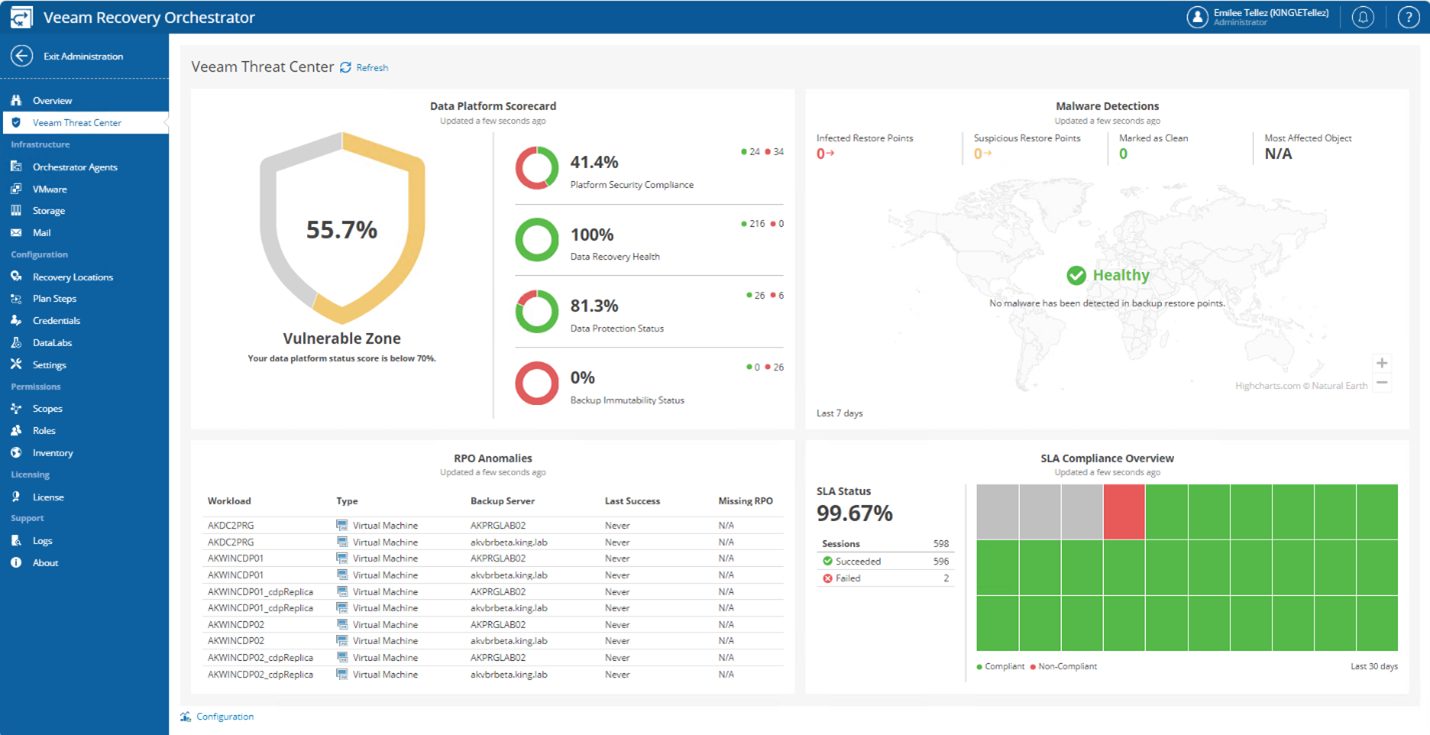The image size is (1430, 735).
Task: Open the Configuration link at page bottom
Action: [x=225, y=716]
